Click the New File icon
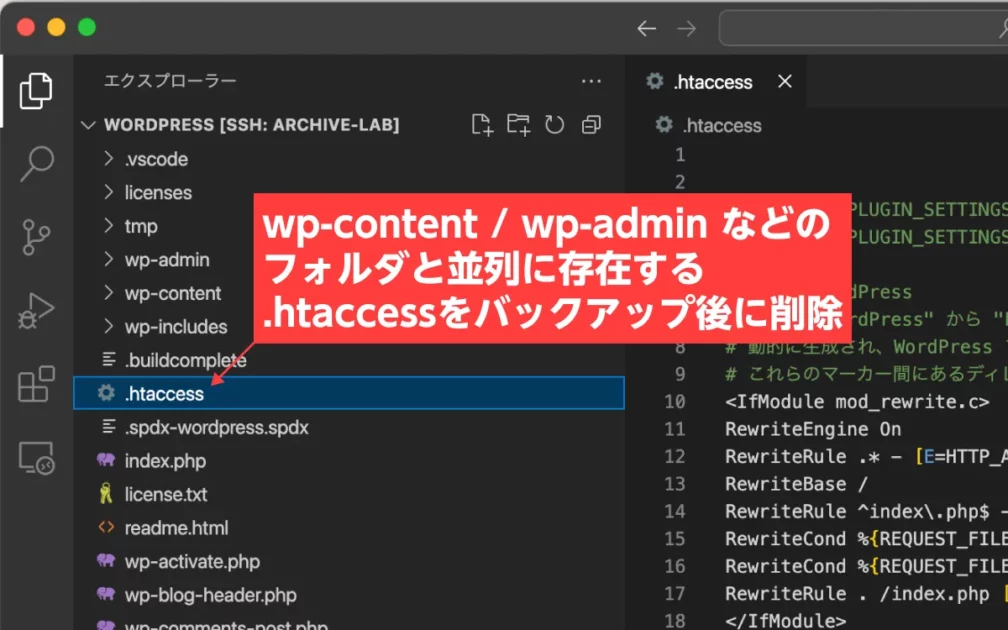This screenshot has height=630, width=1008. 483,125
